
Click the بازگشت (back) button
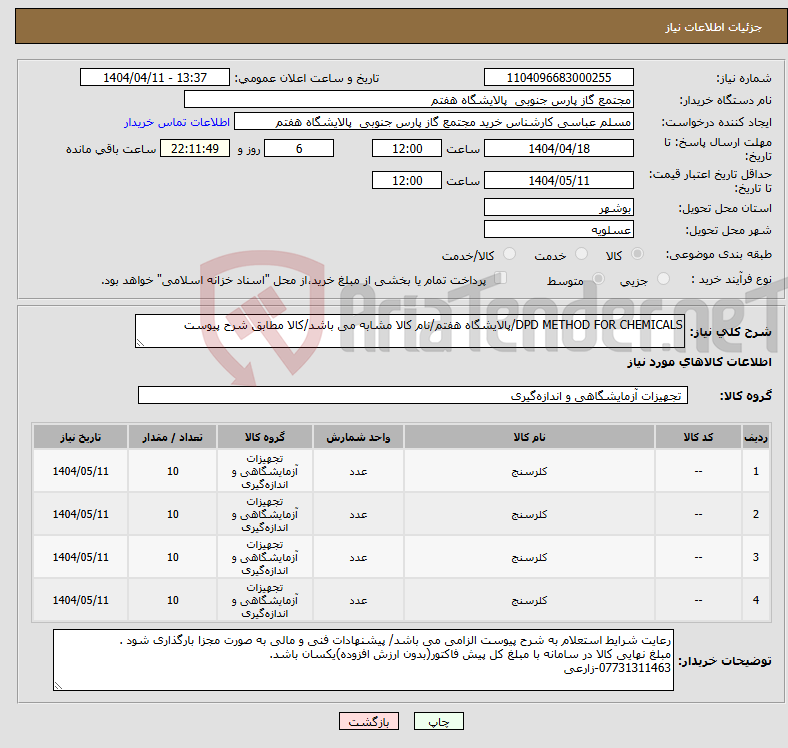pos(369,721)
